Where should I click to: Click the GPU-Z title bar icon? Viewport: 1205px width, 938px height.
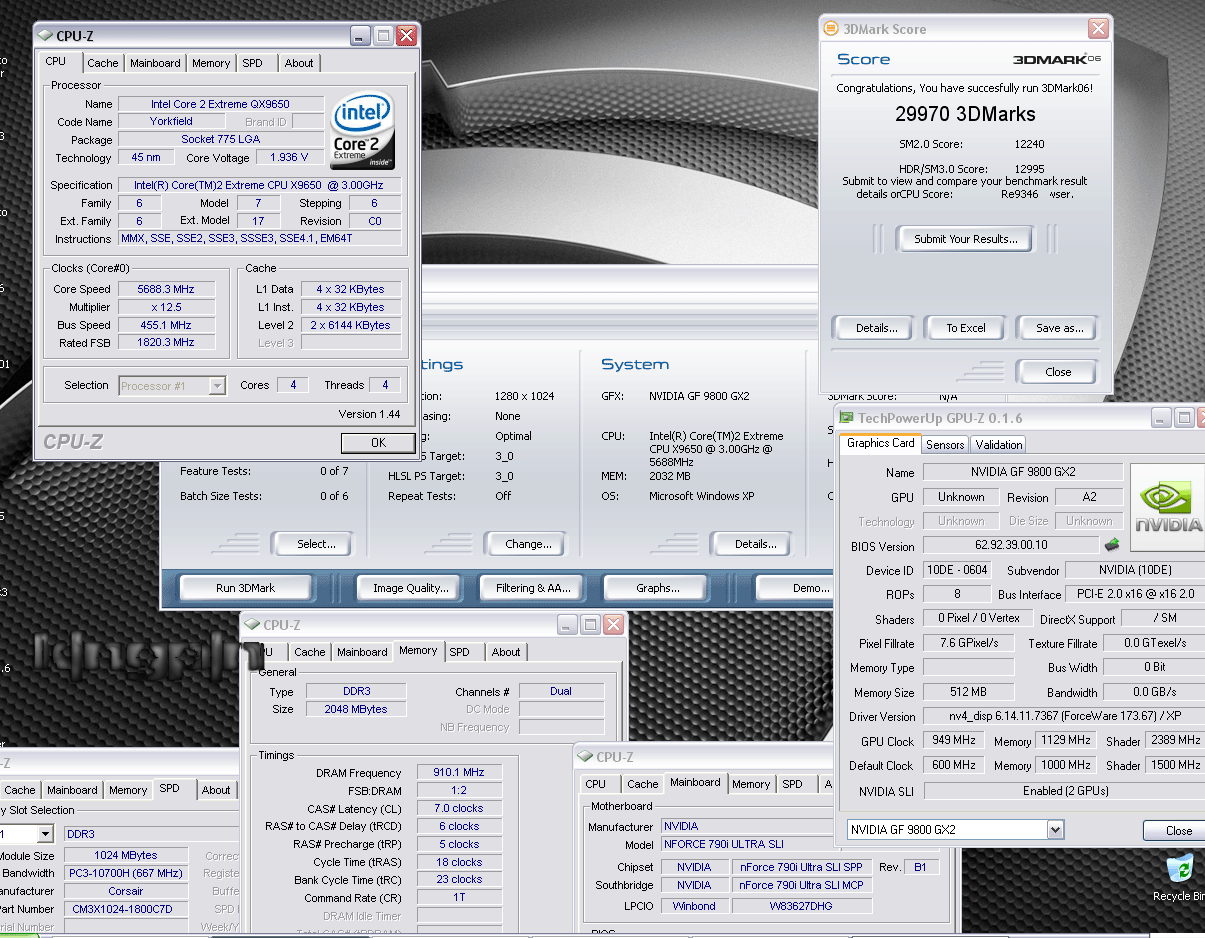coord(847,418)
